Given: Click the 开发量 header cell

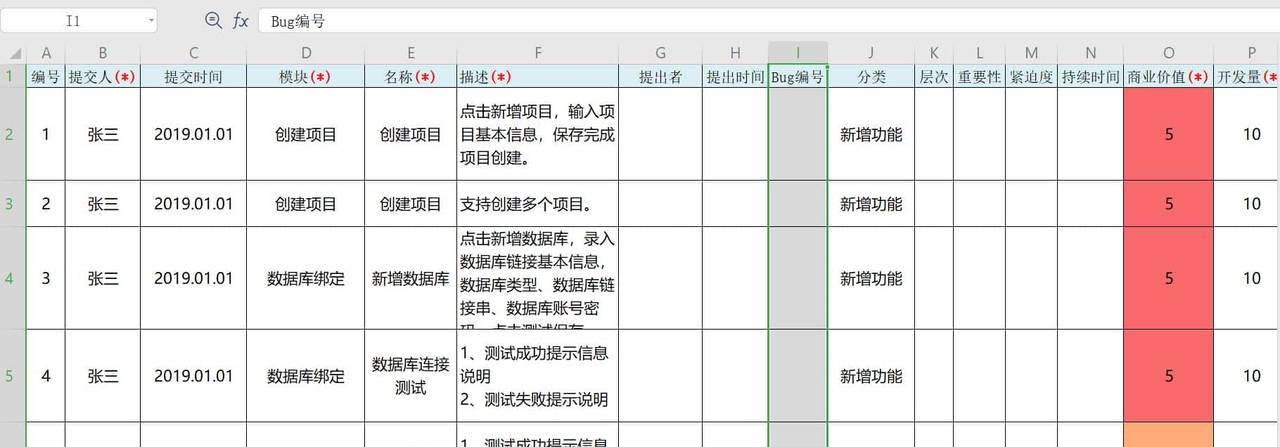Looking at the screenshot, I should coord(1247,76).
